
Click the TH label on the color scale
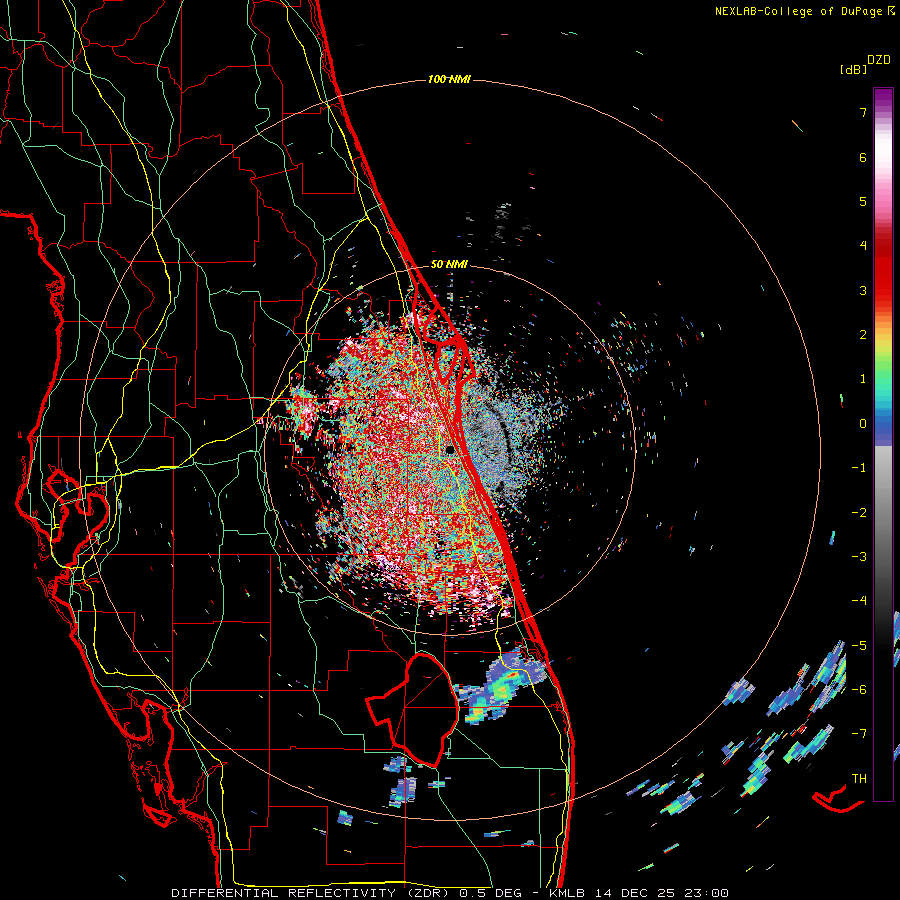859,779
